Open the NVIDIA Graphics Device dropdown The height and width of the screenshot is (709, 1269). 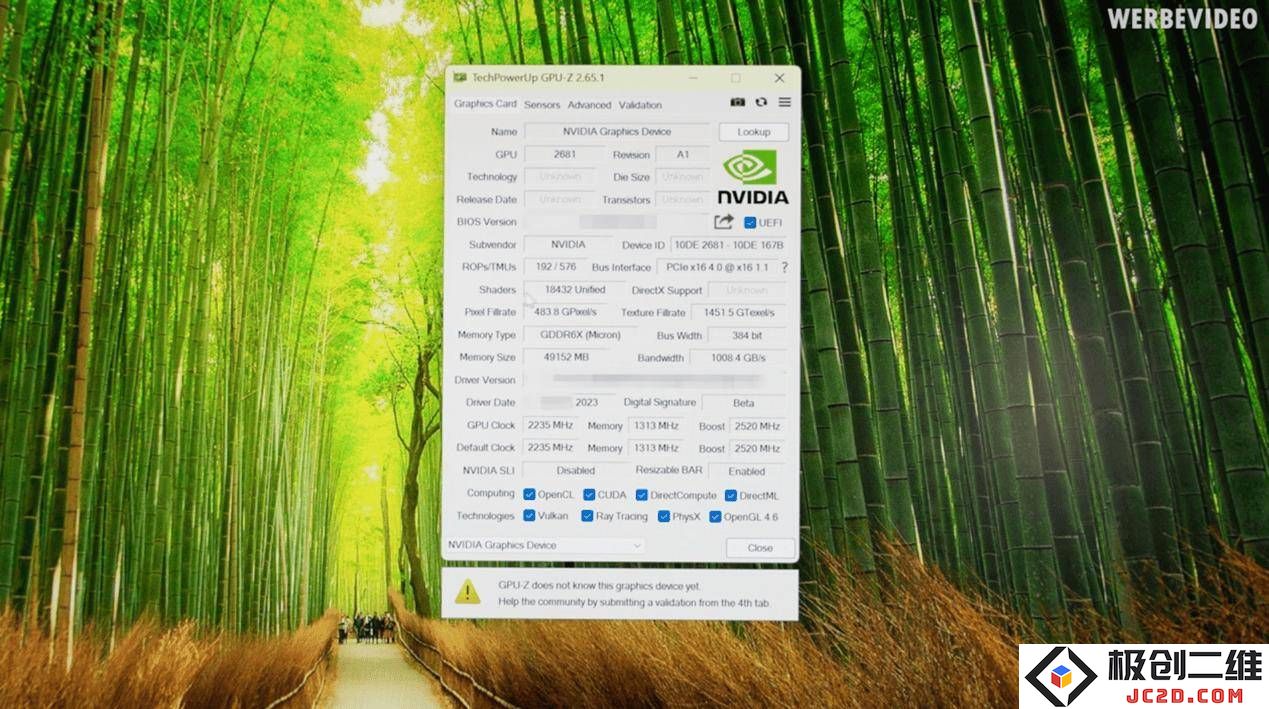pos(545,545)
